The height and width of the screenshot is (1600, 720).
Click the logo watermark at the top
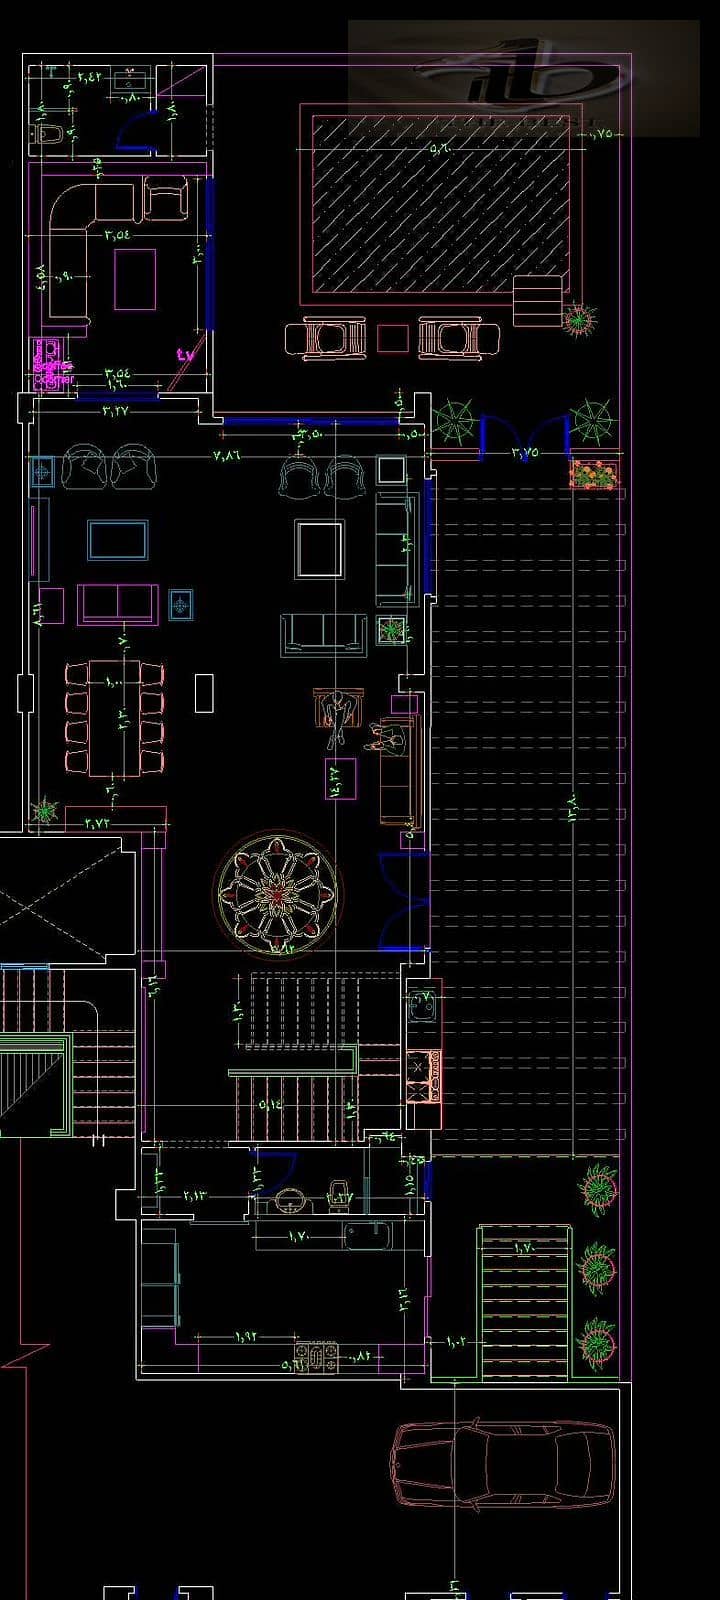(523, 78)
